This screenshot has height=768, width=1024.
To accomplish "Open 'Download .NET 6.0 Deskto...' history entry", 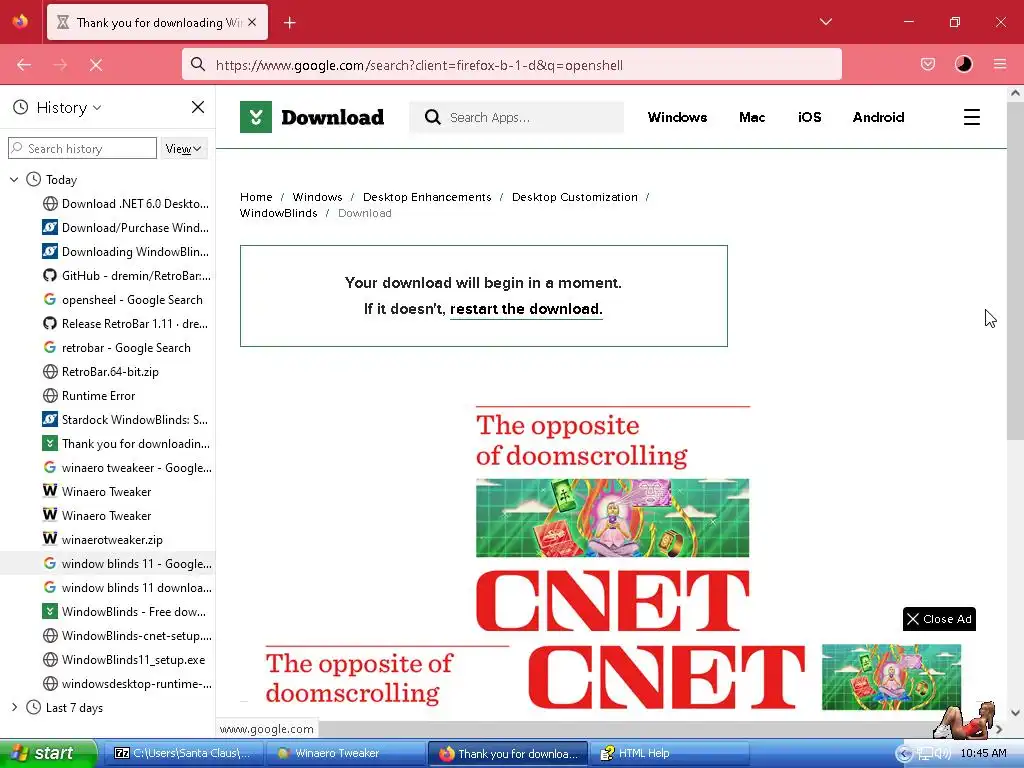I will click(127, 204).
